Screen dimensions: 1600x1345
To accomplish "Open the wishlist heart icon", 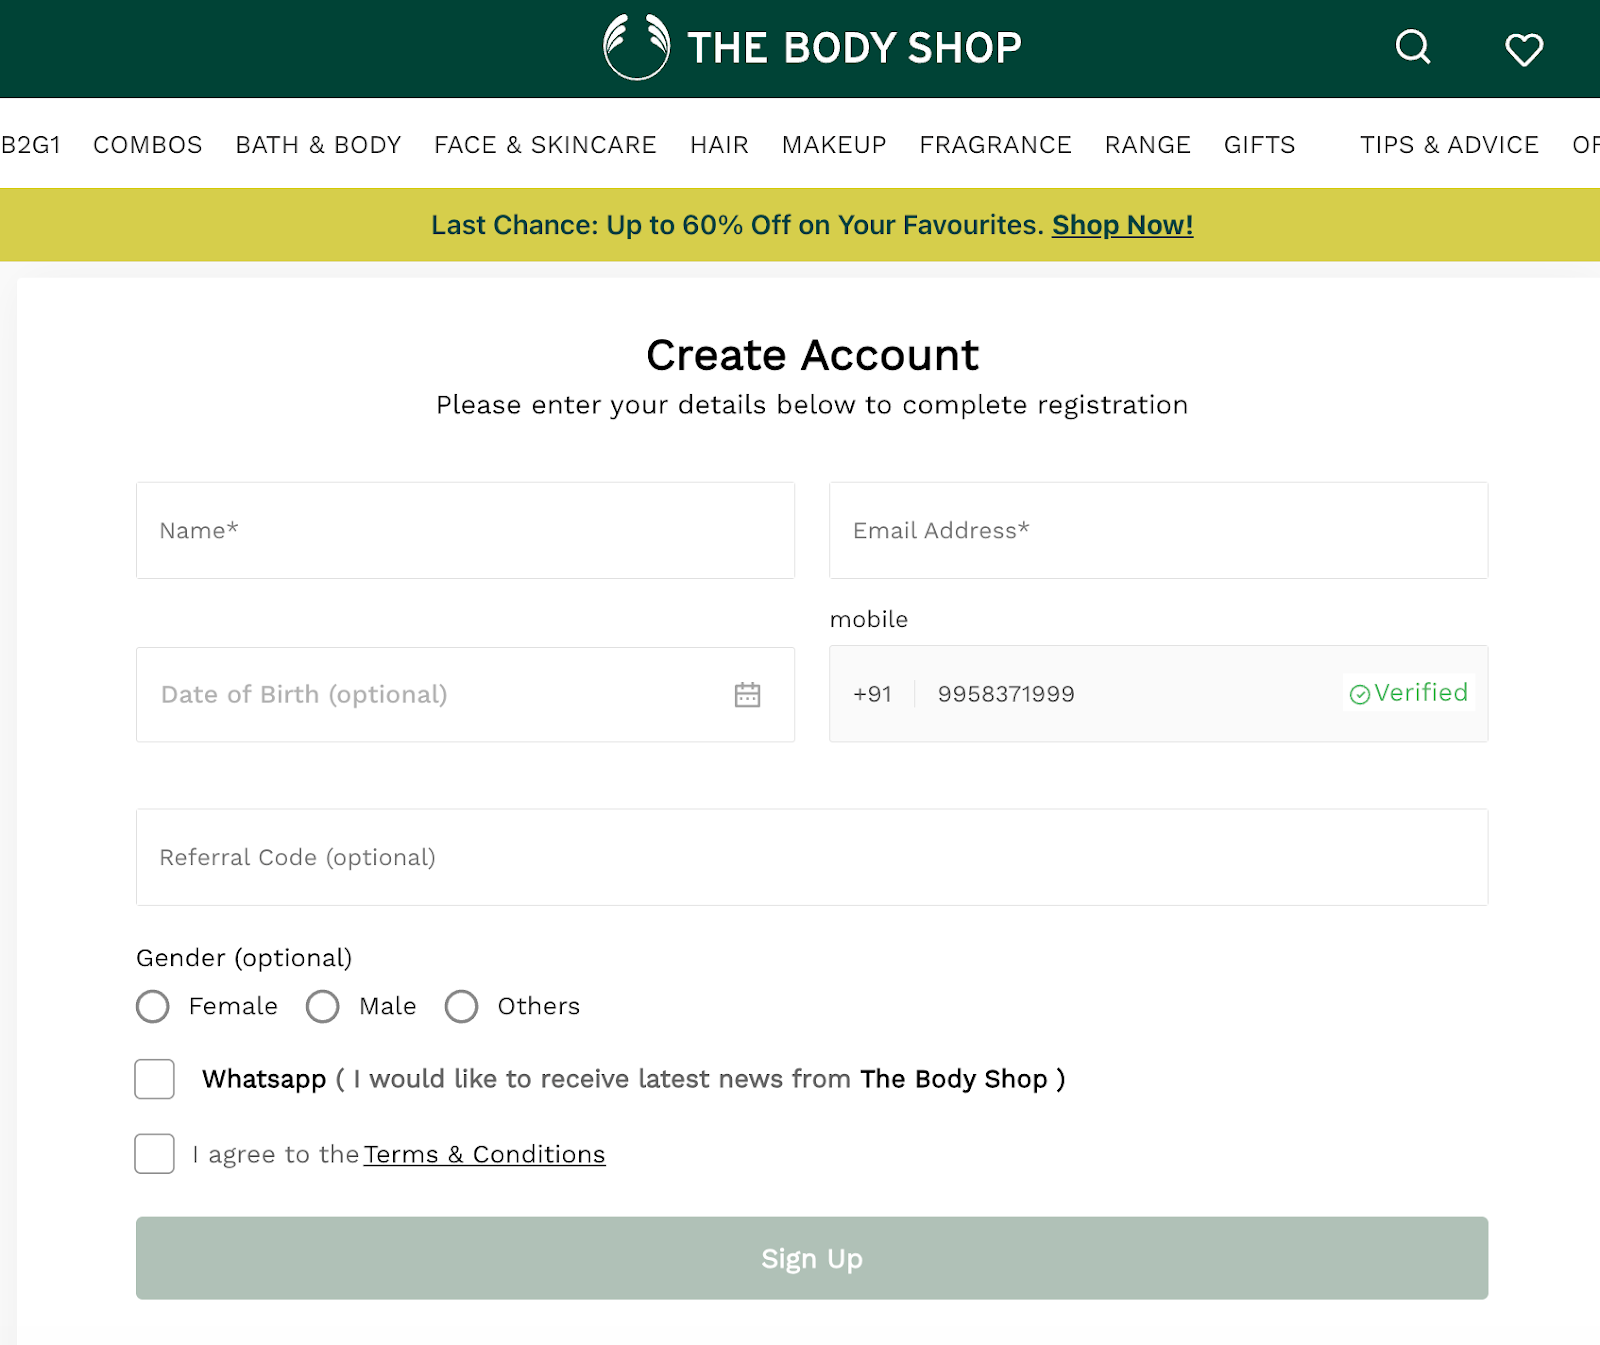I will (x=1523, y=48).
